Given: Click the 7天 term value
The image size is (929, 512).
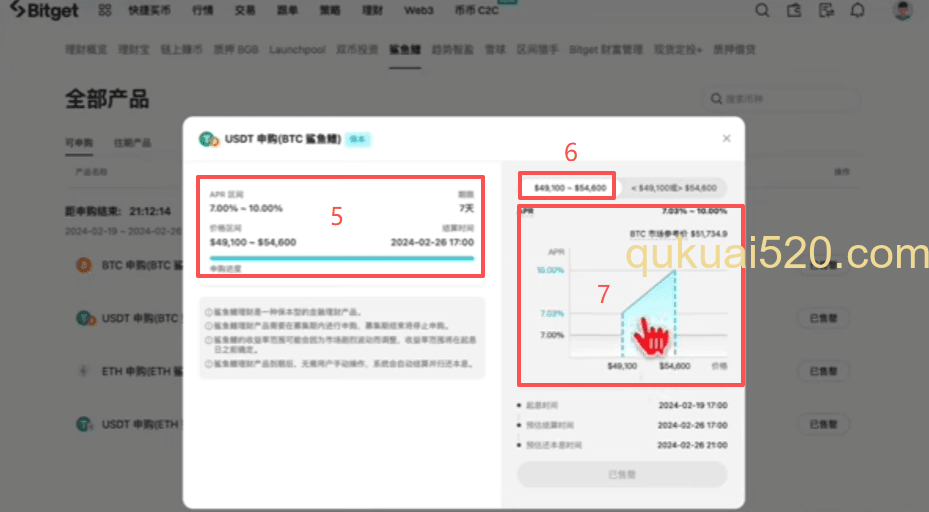Looking at the screenshot, I should (466, 208).
